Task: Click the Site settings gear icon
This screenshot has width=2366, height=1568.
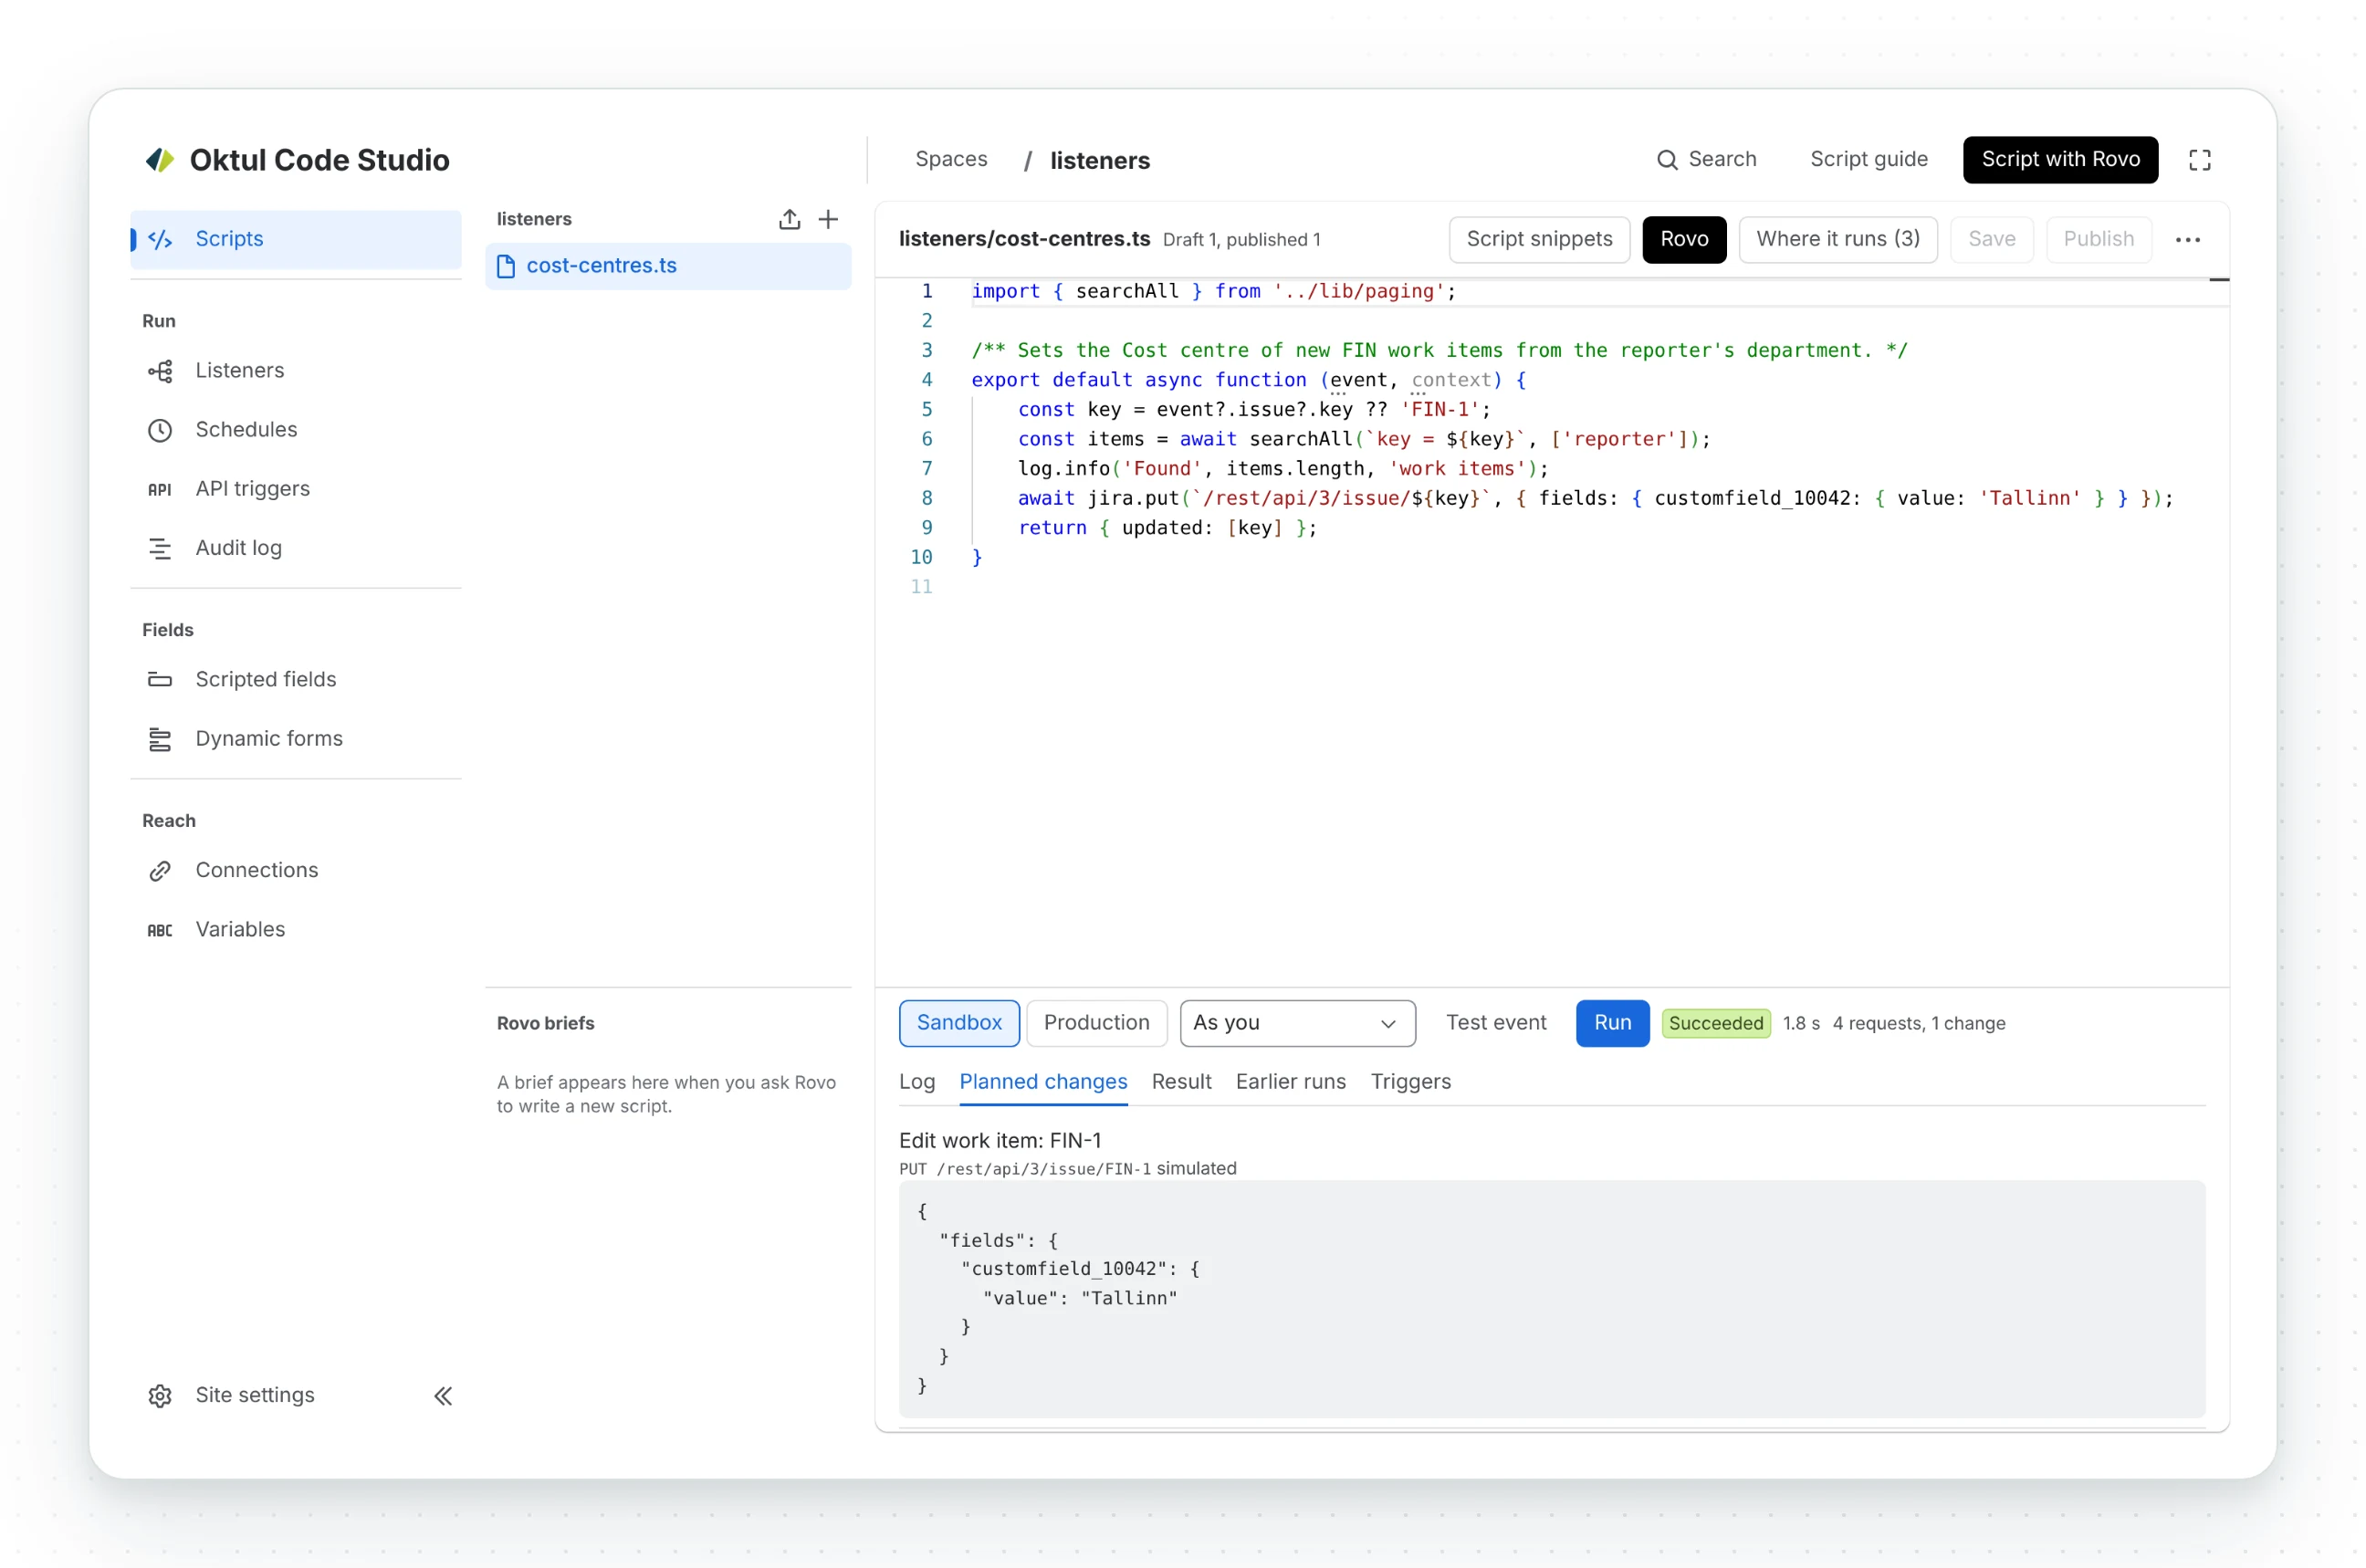Action: pos(160,1396)
